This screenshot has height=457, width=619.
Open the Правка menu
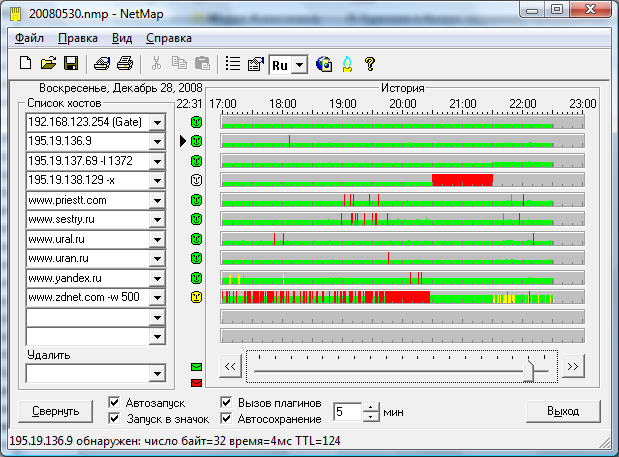78,38
